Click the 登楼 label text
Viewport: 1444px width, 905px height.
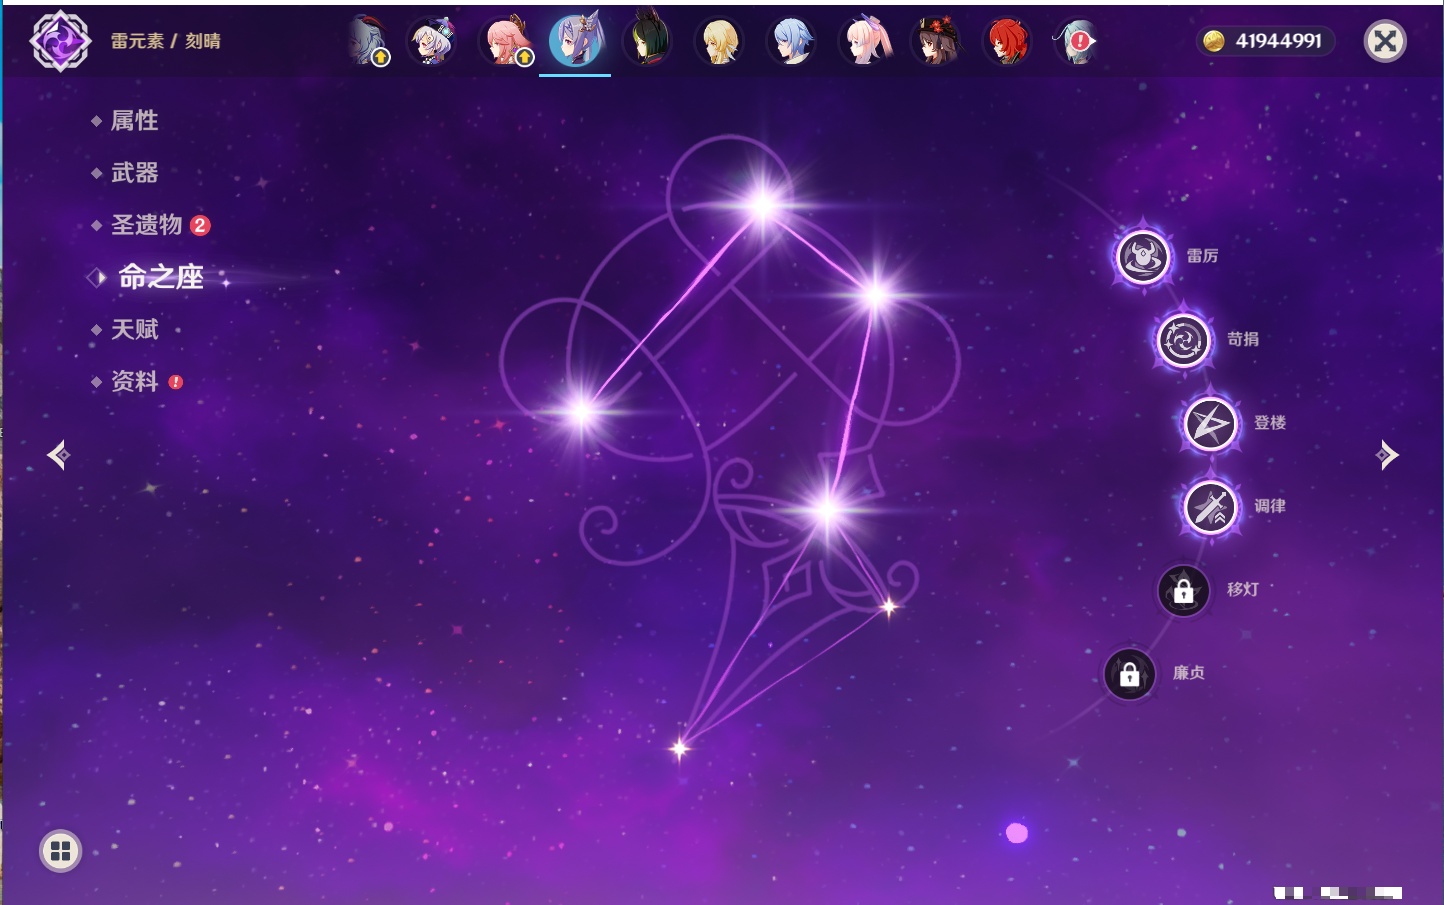point(1270,422)
